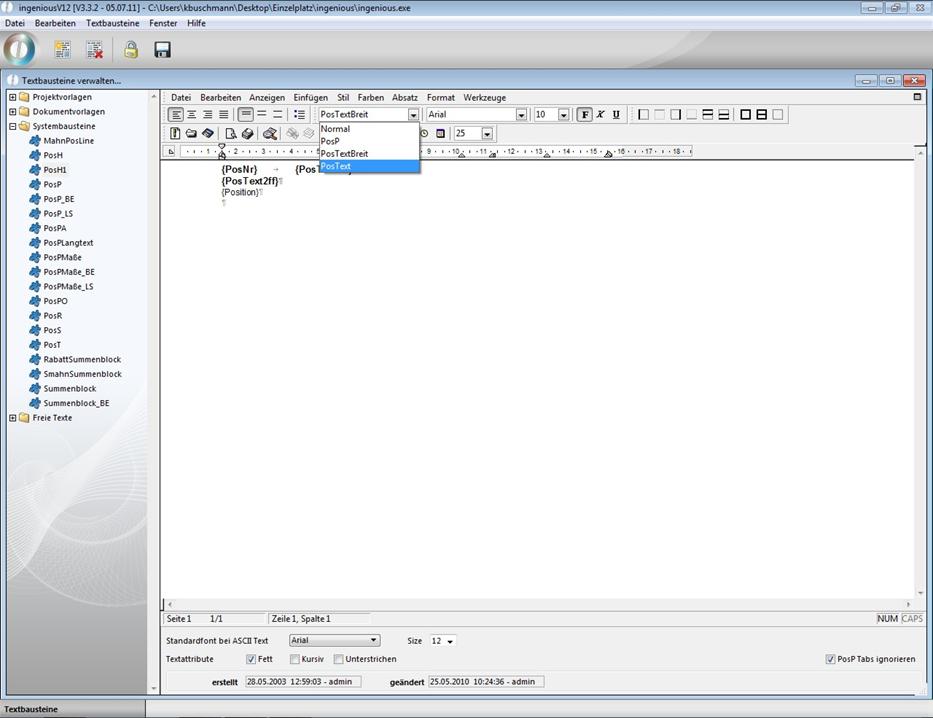
Task: Toggle bold formatting in editor toolbar
Action: (585, 115)
